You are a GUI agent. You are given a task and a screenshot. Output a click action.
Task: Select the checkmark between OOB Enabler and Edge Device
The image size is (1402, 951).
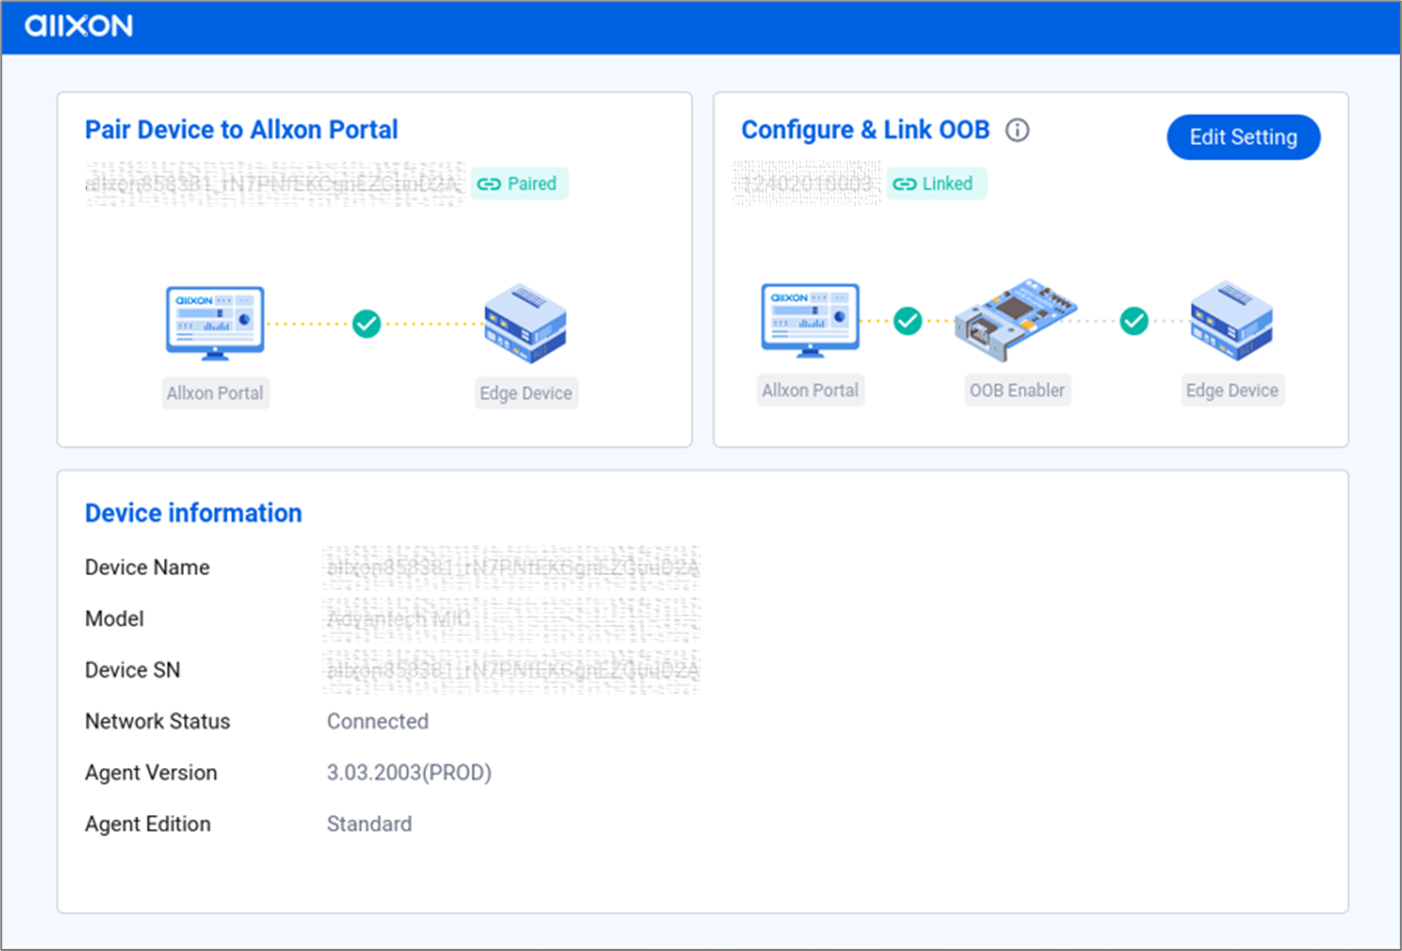click(1135, 323)
